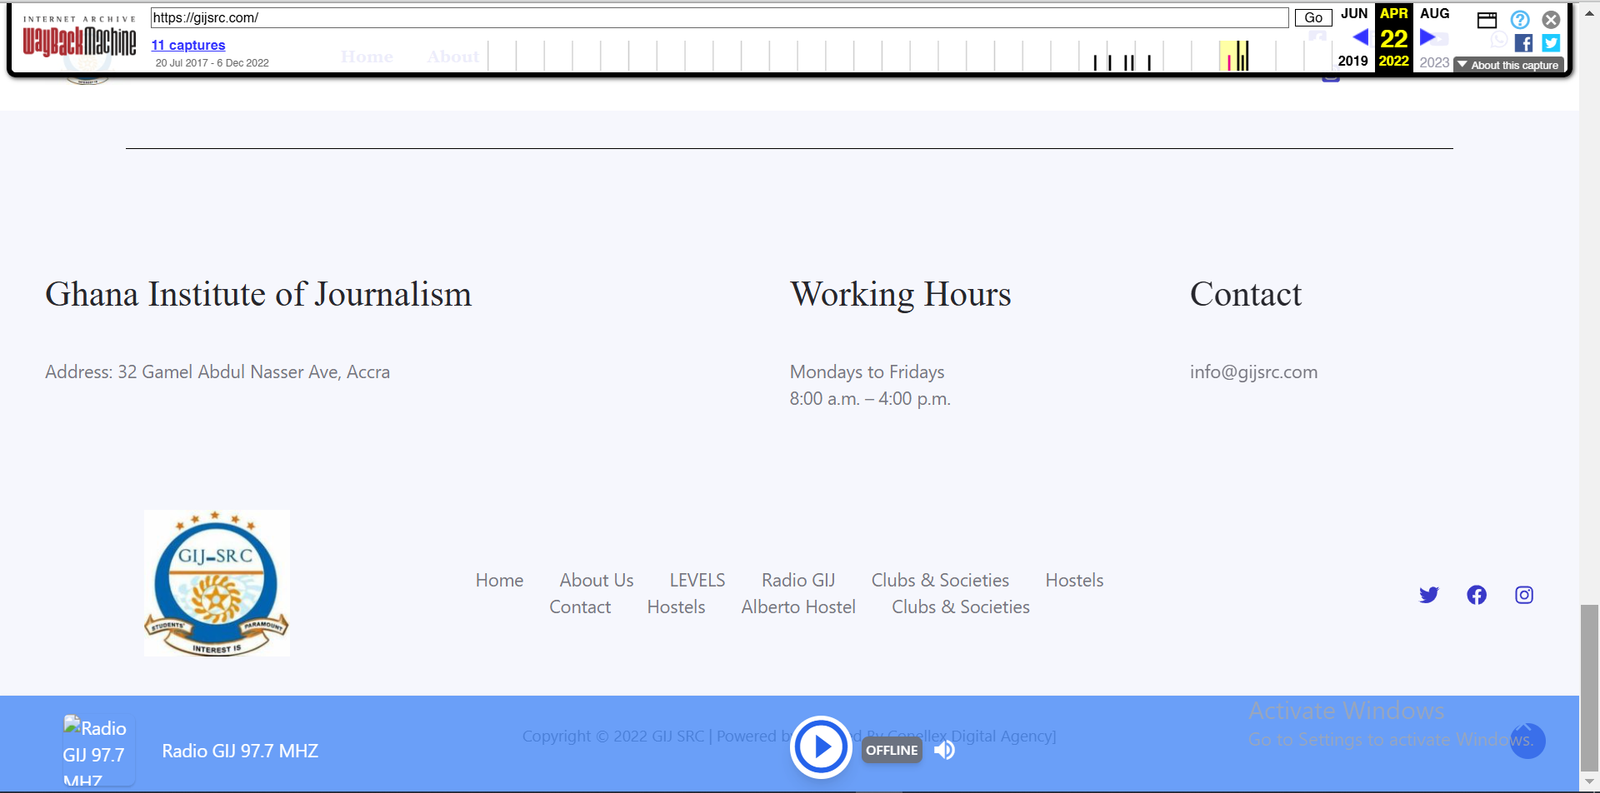Mute the radio player volume
This screenshot has width=1600, height=793.
pos(944,750)
